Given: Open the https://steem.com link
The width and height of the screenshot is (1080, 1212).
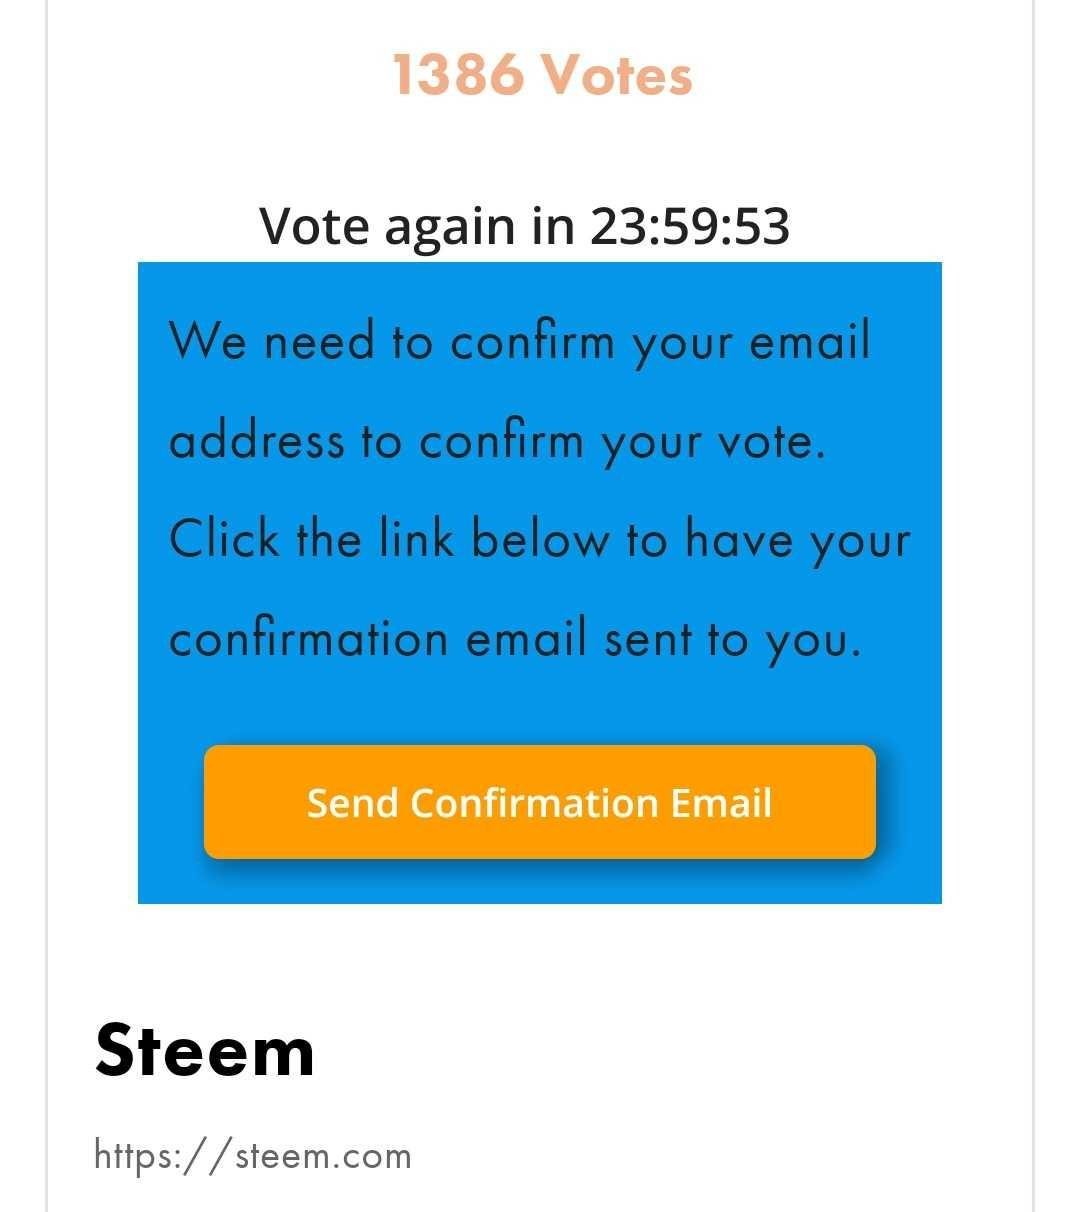Looking at the screenshot, I should [252, 1156].
